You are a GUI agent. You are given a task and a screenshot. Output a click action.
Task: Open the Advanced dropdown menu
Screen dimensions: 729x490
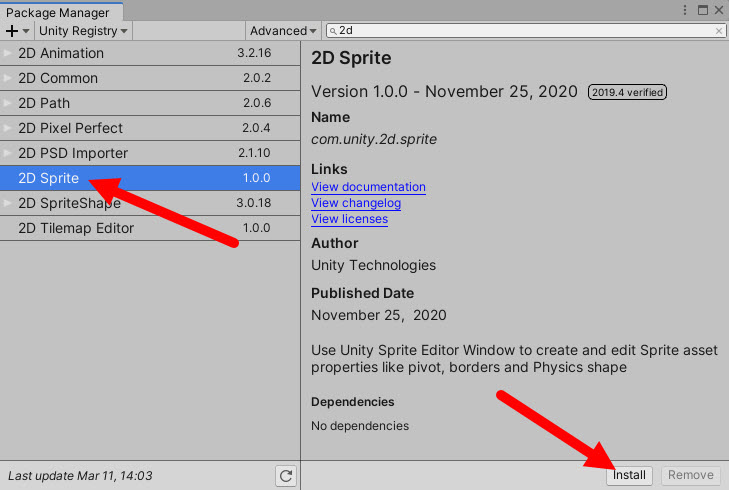tap(283, 31)
